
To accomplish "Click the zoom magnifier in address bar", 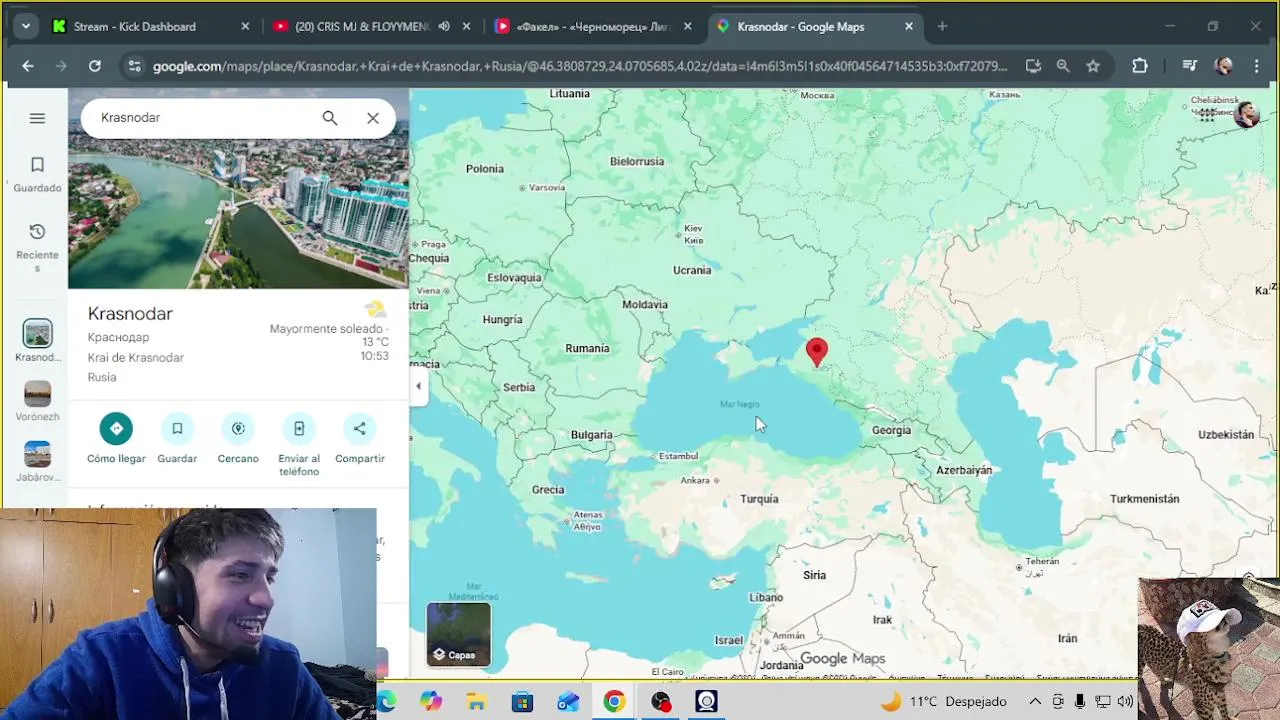I will [x=1063, y=66].
